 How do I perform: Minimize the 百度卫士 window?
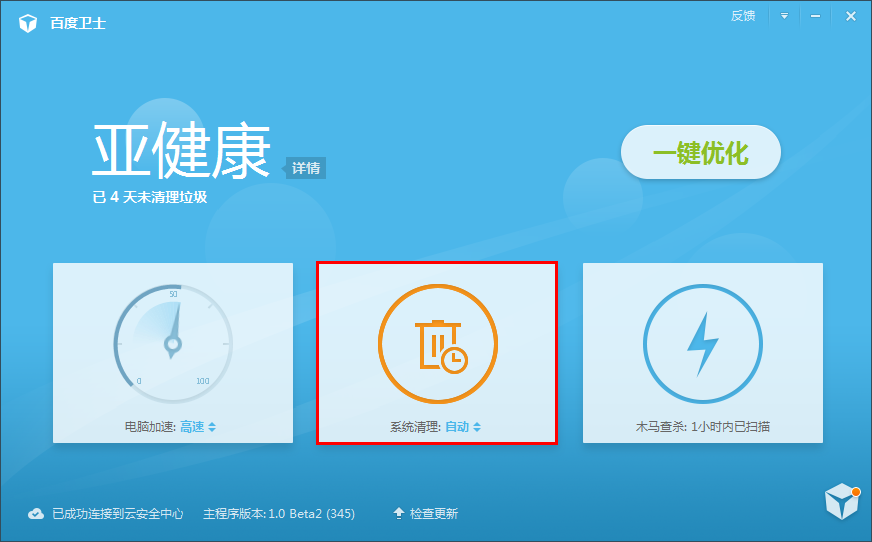(x=815, y=16)
